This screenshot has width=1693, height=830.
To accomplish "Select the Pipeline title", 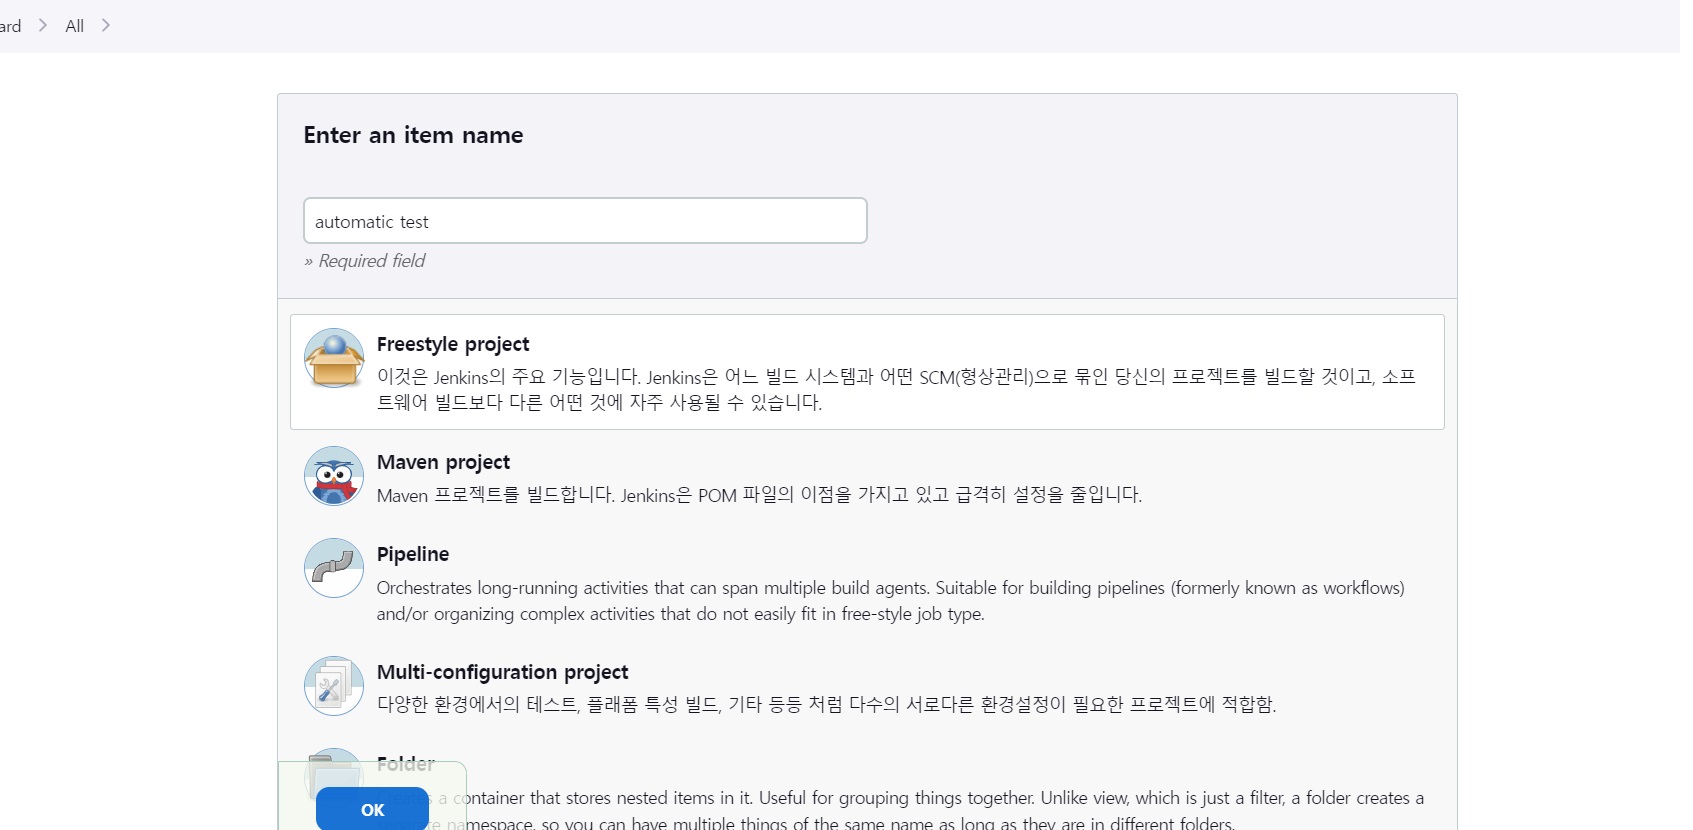I will tap(413, 554).
